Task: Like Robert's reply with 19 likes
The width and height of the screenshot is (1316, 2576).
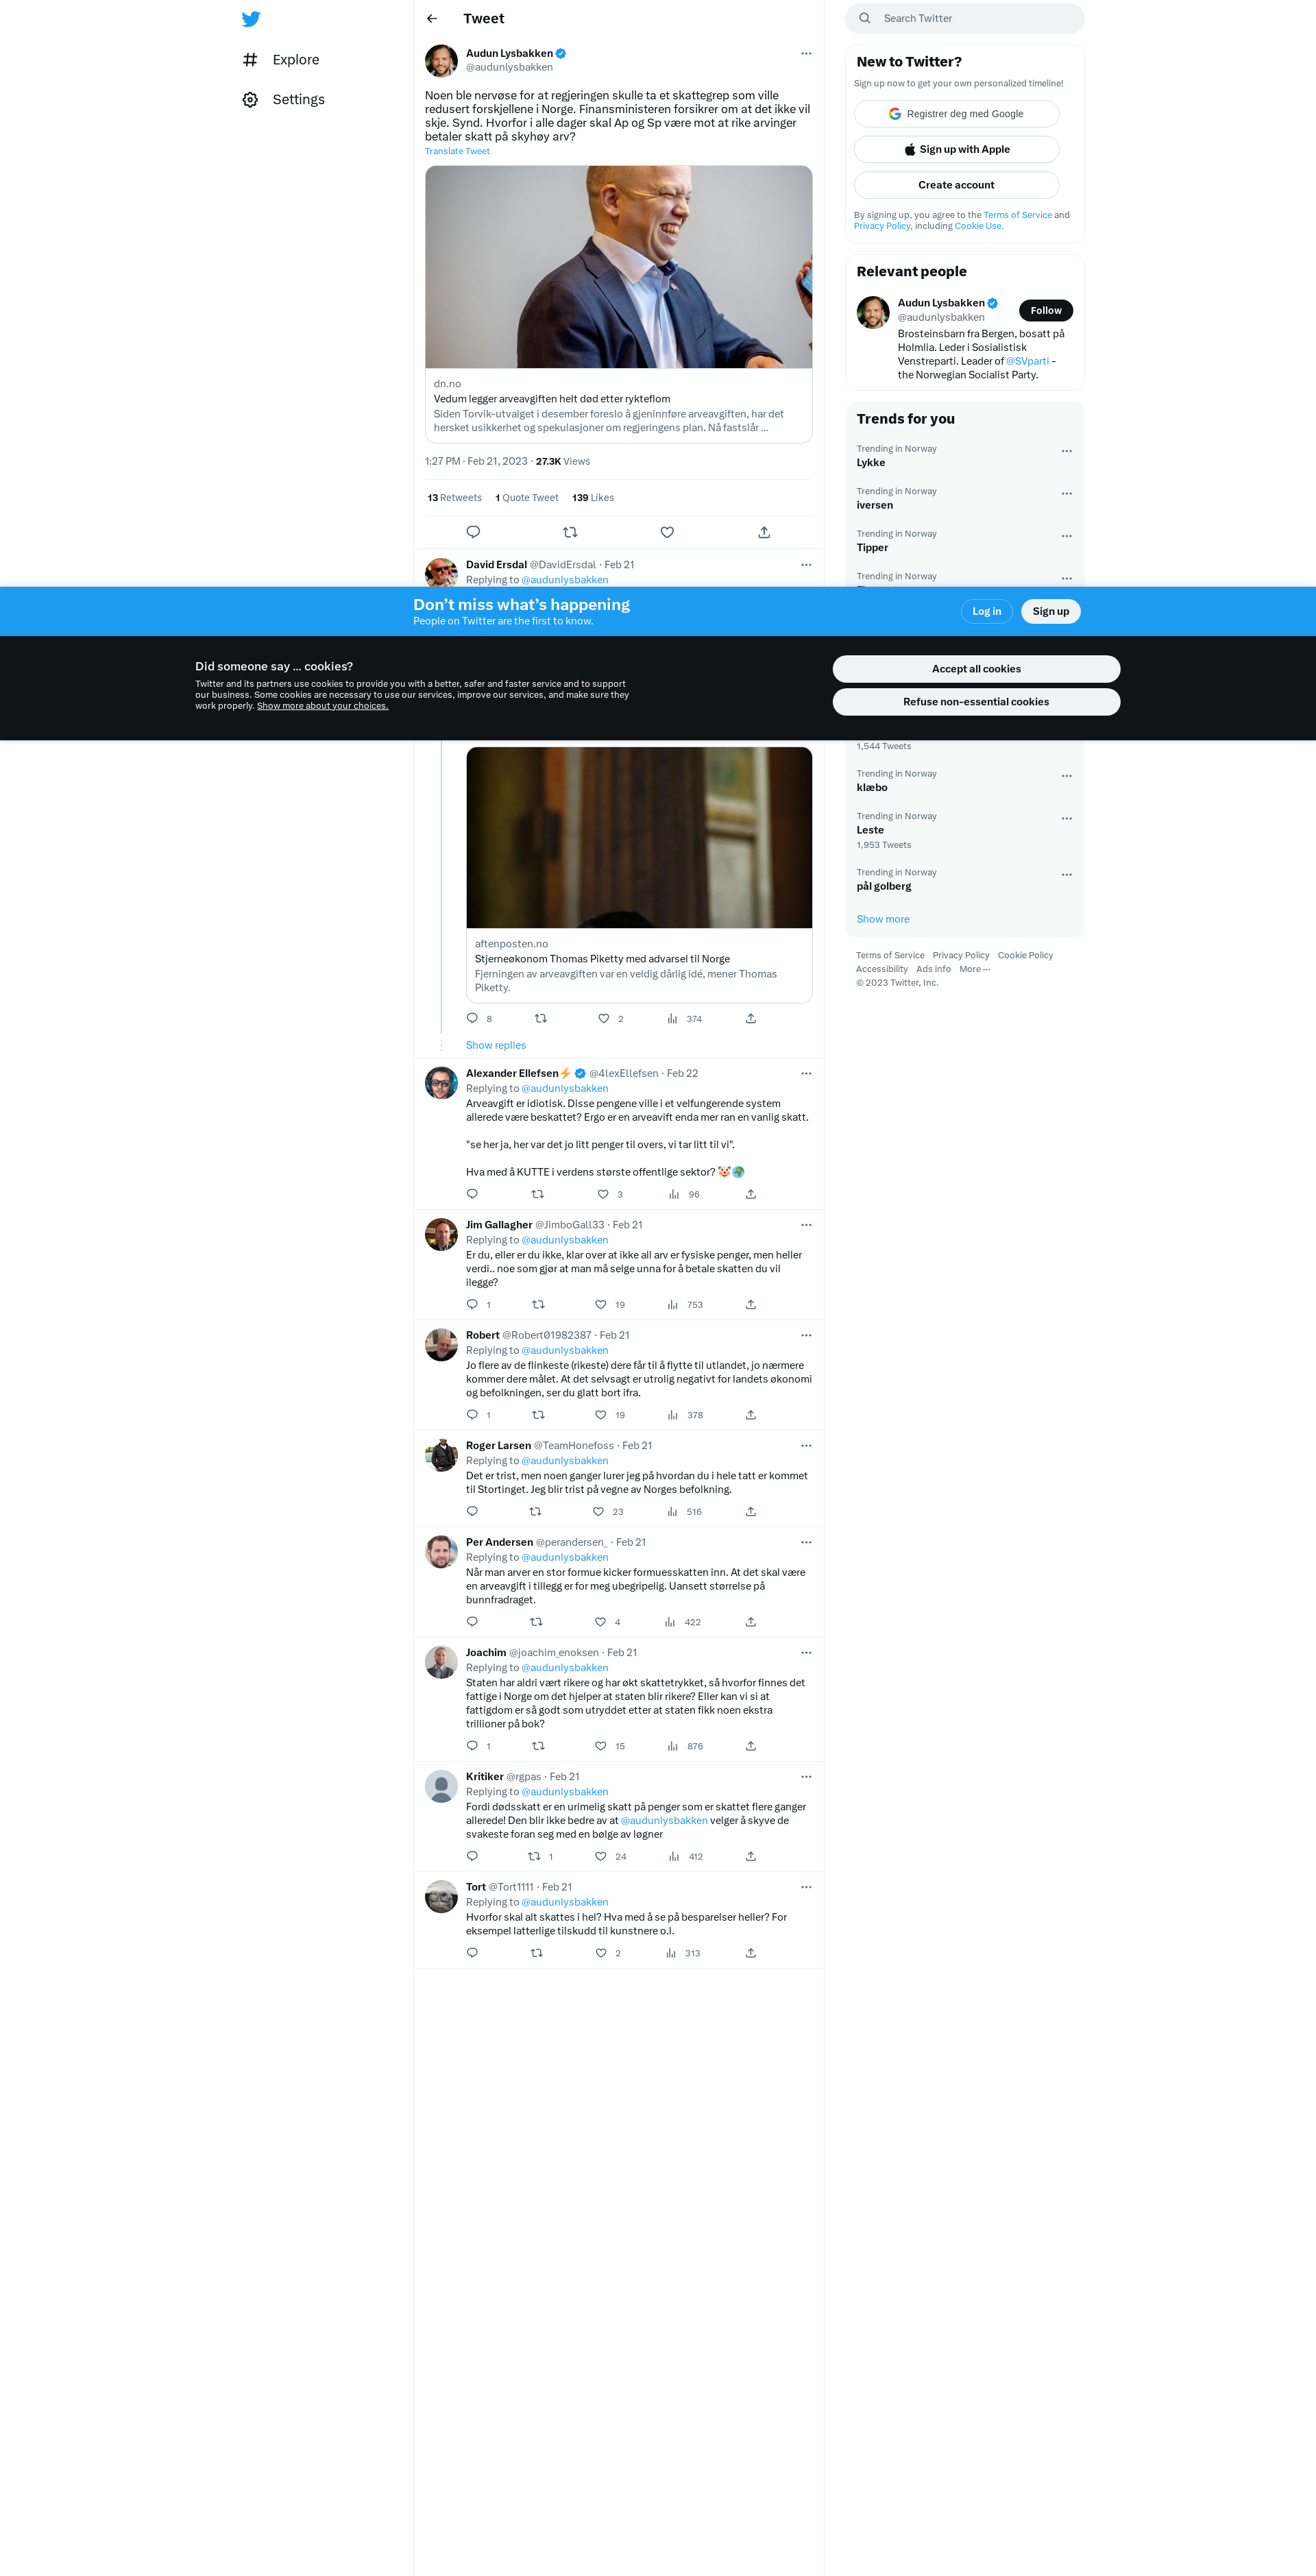Action: (x=601, y=1415)
